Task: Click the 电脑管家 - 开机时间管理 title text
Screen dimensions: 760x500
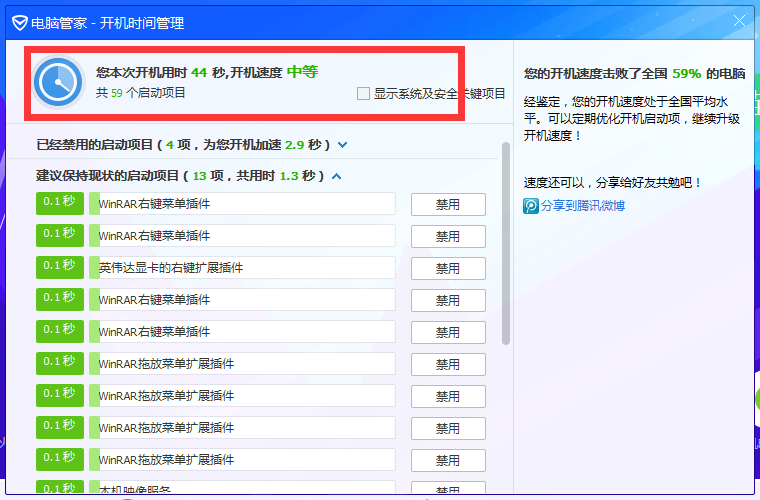Action: [x=108, y=23]
